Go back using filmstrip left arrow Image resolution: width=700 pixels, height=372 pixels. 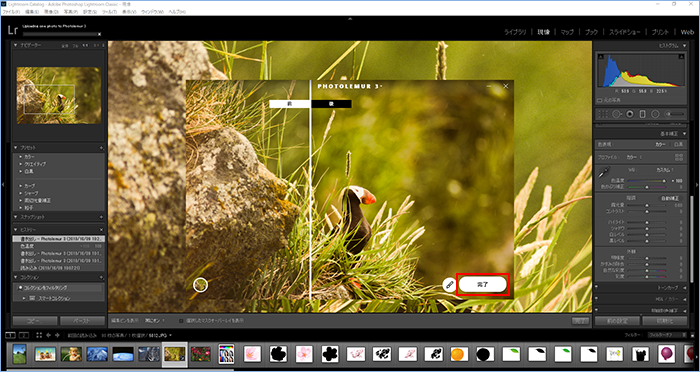[x=48, y=335]
